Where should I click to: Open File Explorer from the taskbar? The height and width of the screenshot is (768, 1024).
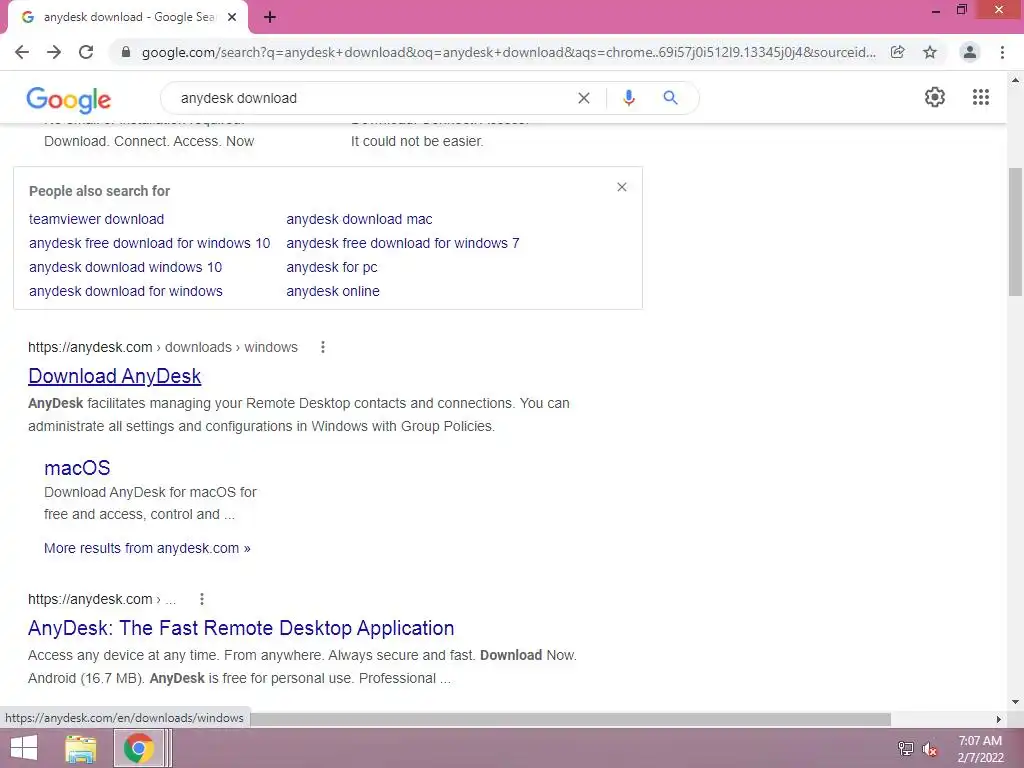tap(80, 748)
